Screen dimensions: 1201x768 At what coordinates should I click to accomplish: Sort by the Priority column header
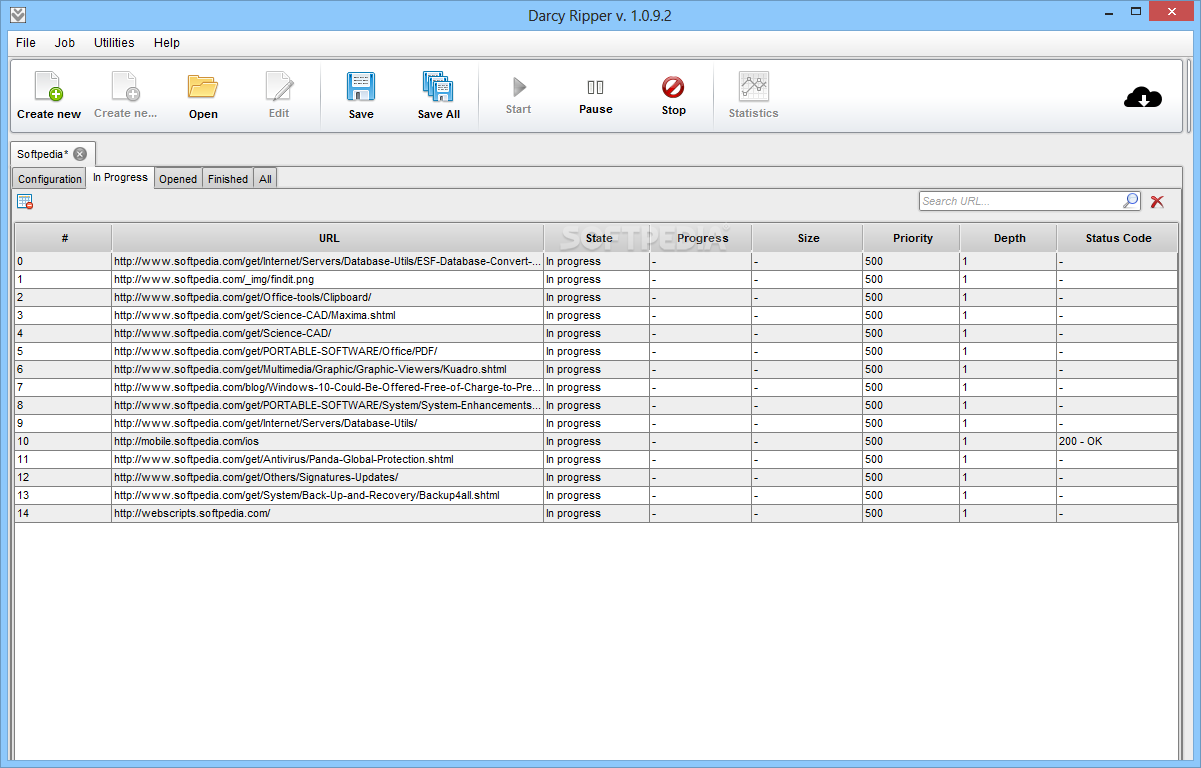912,238
